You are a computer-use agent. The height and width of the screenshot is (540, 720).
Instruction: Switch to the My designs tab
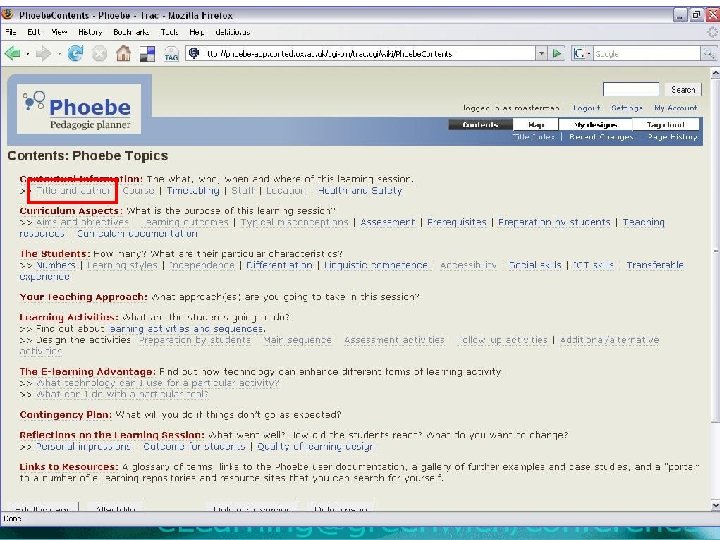pyautogui.click(x=595, y=124)
